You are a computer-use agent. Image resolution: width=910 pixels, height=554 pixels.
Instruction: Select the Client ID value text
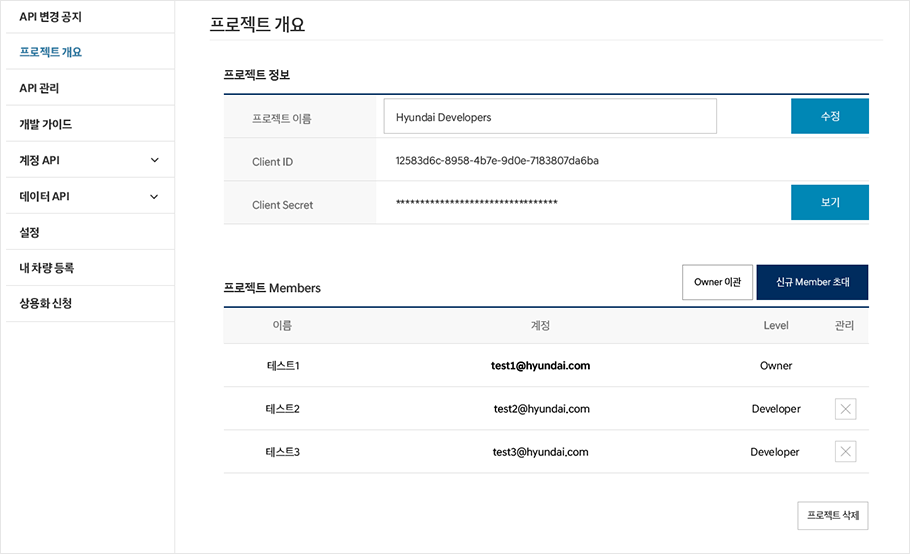(497, 161)
